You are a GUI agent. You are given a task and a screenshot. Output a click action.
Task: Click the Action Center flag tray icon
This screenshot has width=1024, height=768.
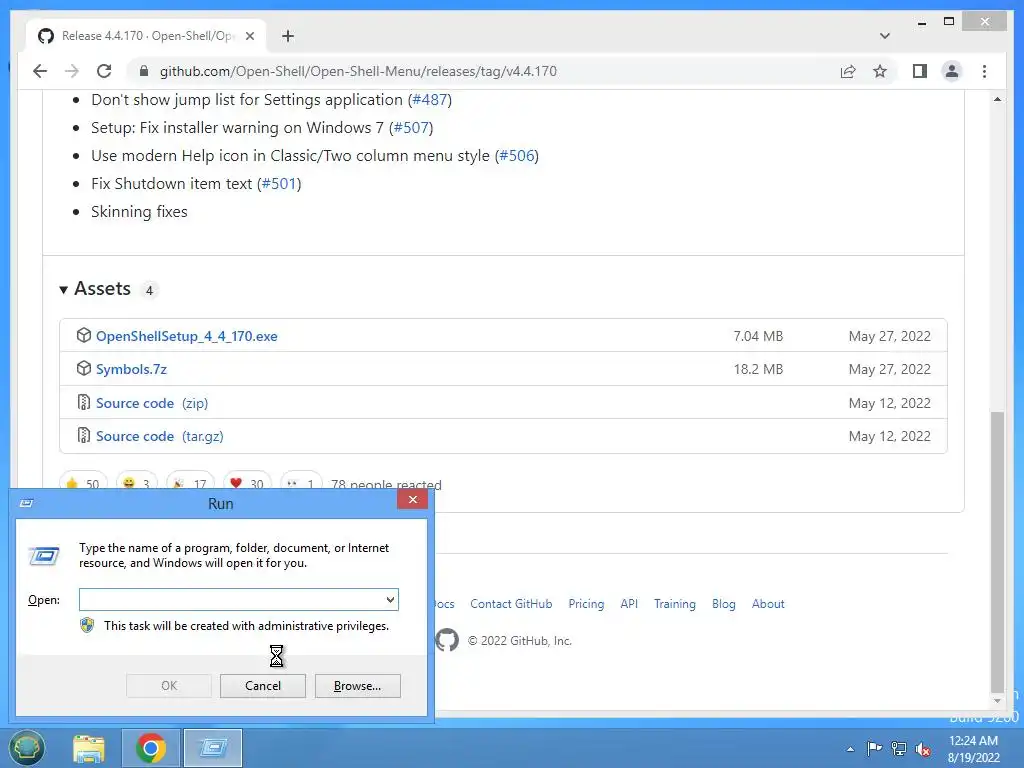(x=874, y=748)
